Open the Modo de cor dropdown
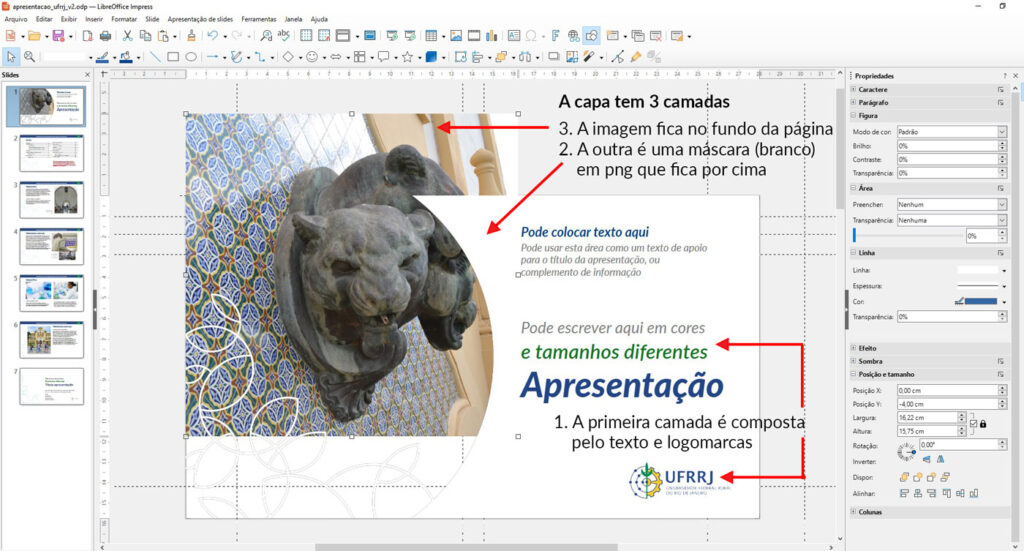Image resolution: width=1024 pixels, height=551 pixels. [x=1001, y=132]
